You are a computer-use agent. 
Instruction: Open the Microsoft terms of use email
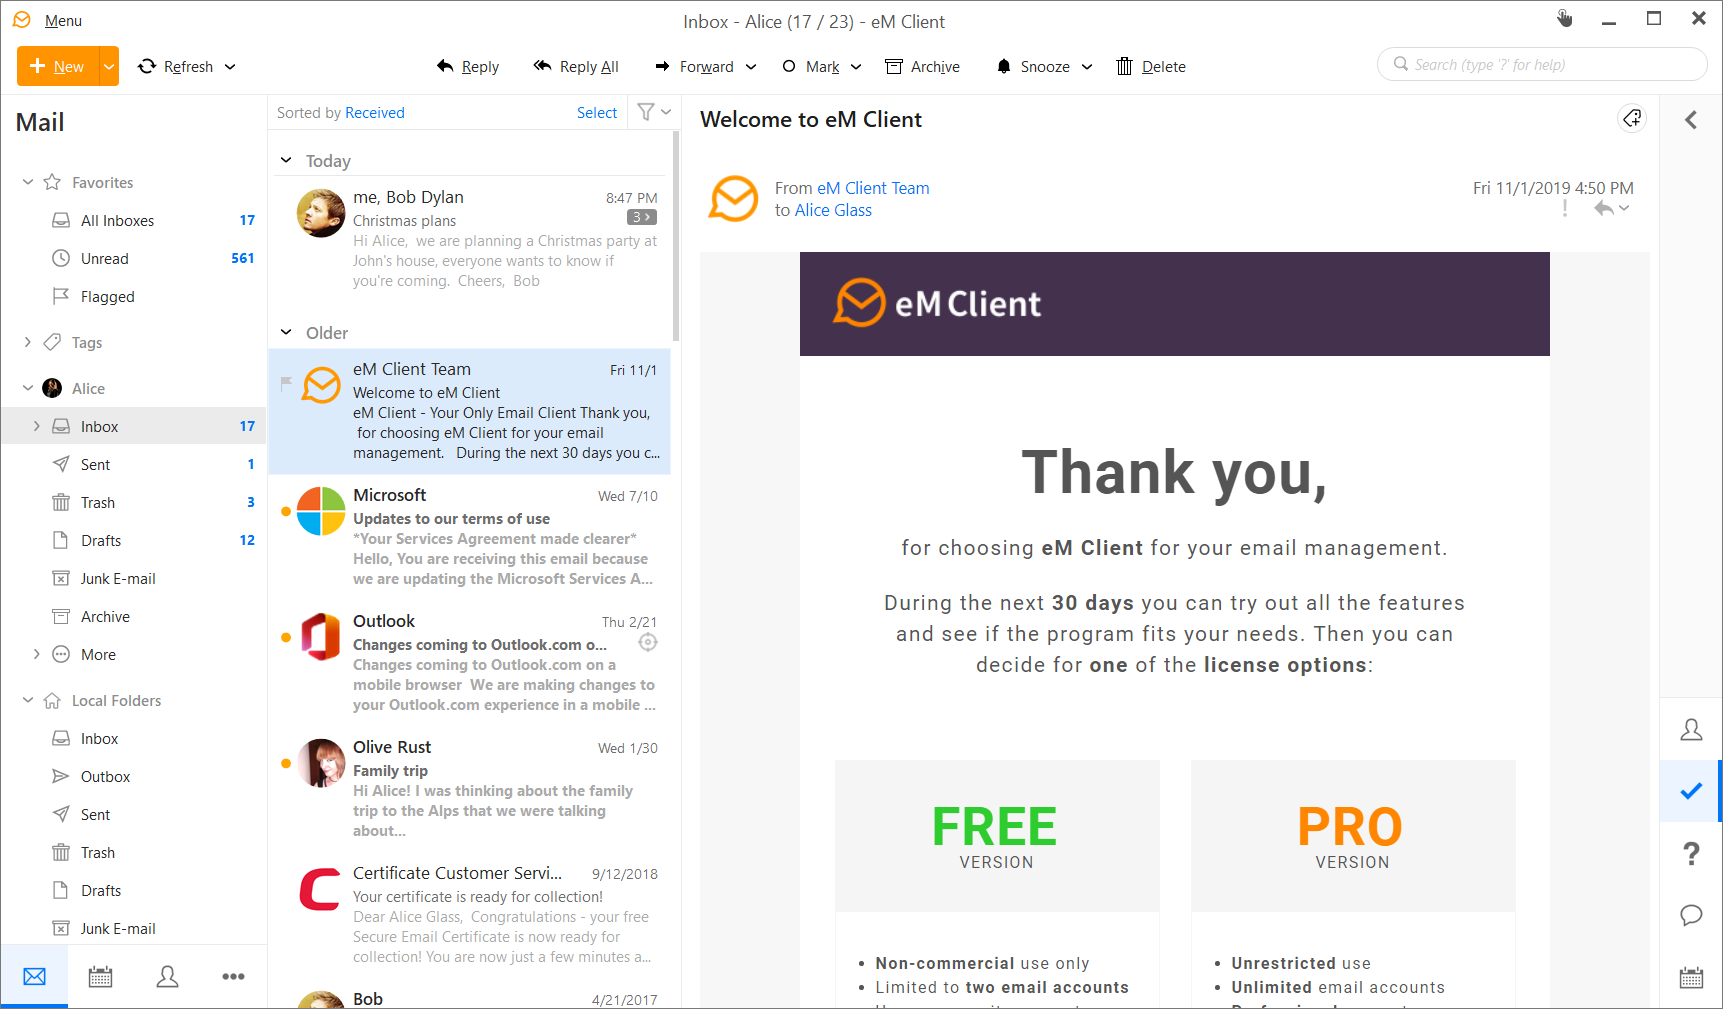coord(470,537)
